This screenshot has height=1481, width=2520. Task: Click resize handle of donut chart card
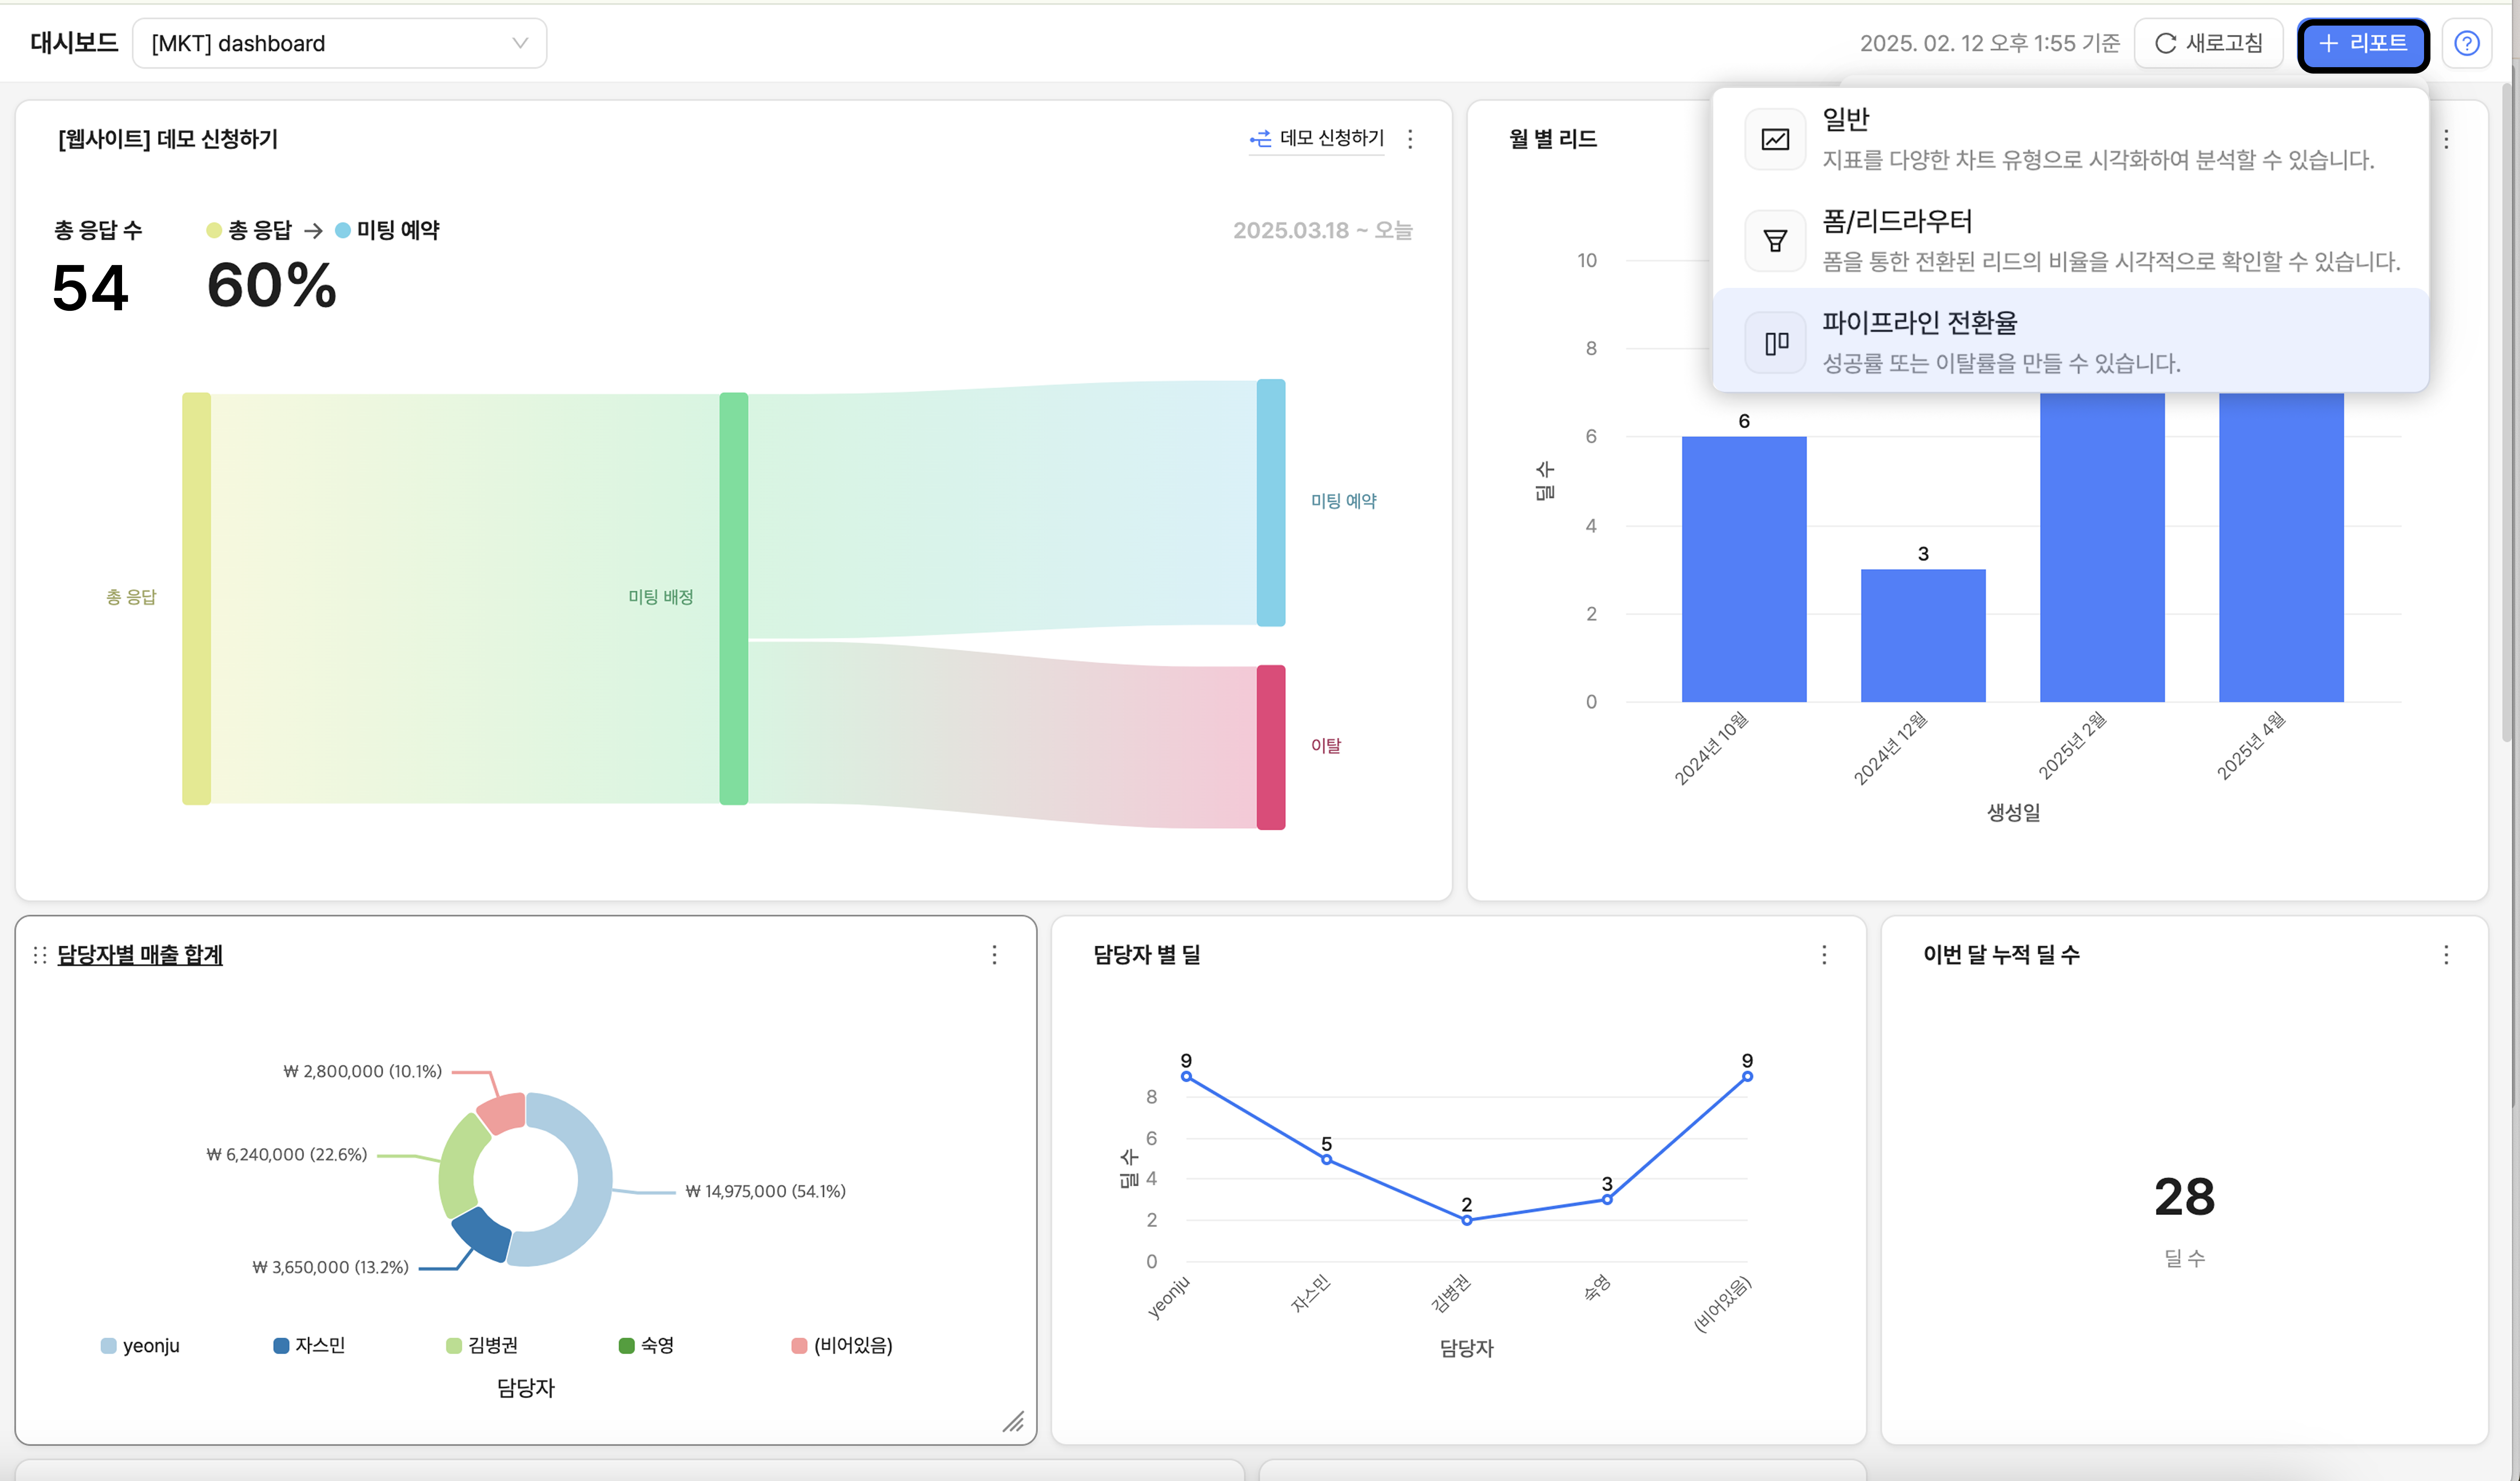pyautogui.click(x=1013, y=1421)
